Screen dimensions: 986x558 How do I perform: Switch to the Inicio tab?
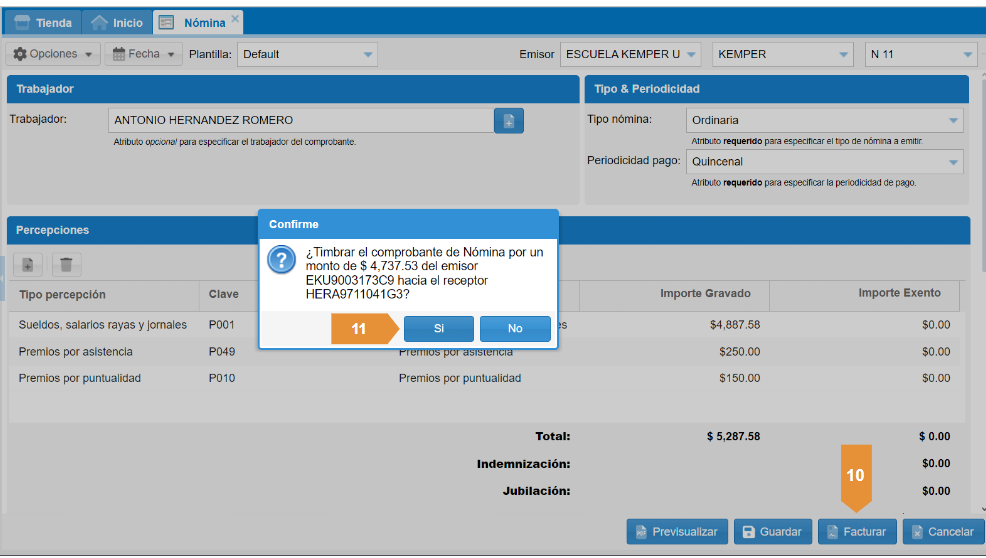[117, 22]
